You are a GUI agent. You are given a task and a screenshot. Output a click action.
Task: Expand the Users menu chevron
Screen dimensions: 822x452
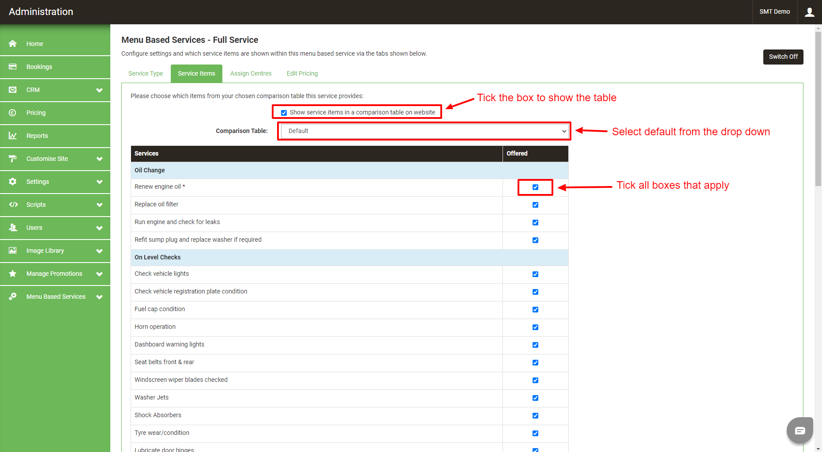pos(99,228)
